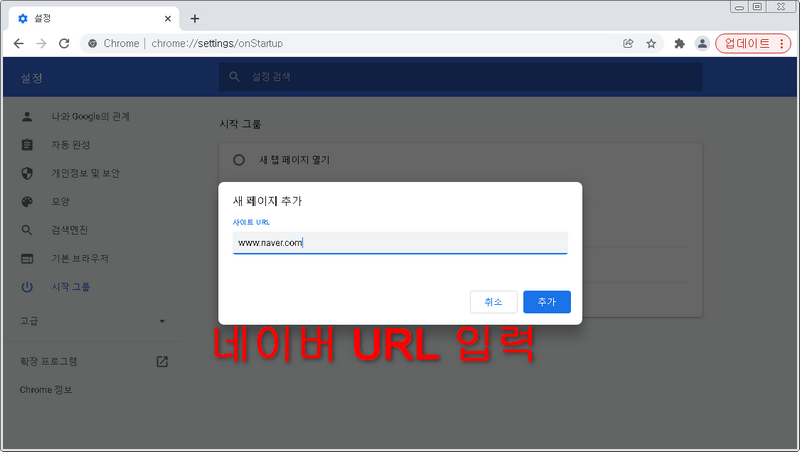Click the 확장 프로그램 open-in-new icon
Image resolution: width=800 pixels, height=452 pixels.
click(162, 361)
